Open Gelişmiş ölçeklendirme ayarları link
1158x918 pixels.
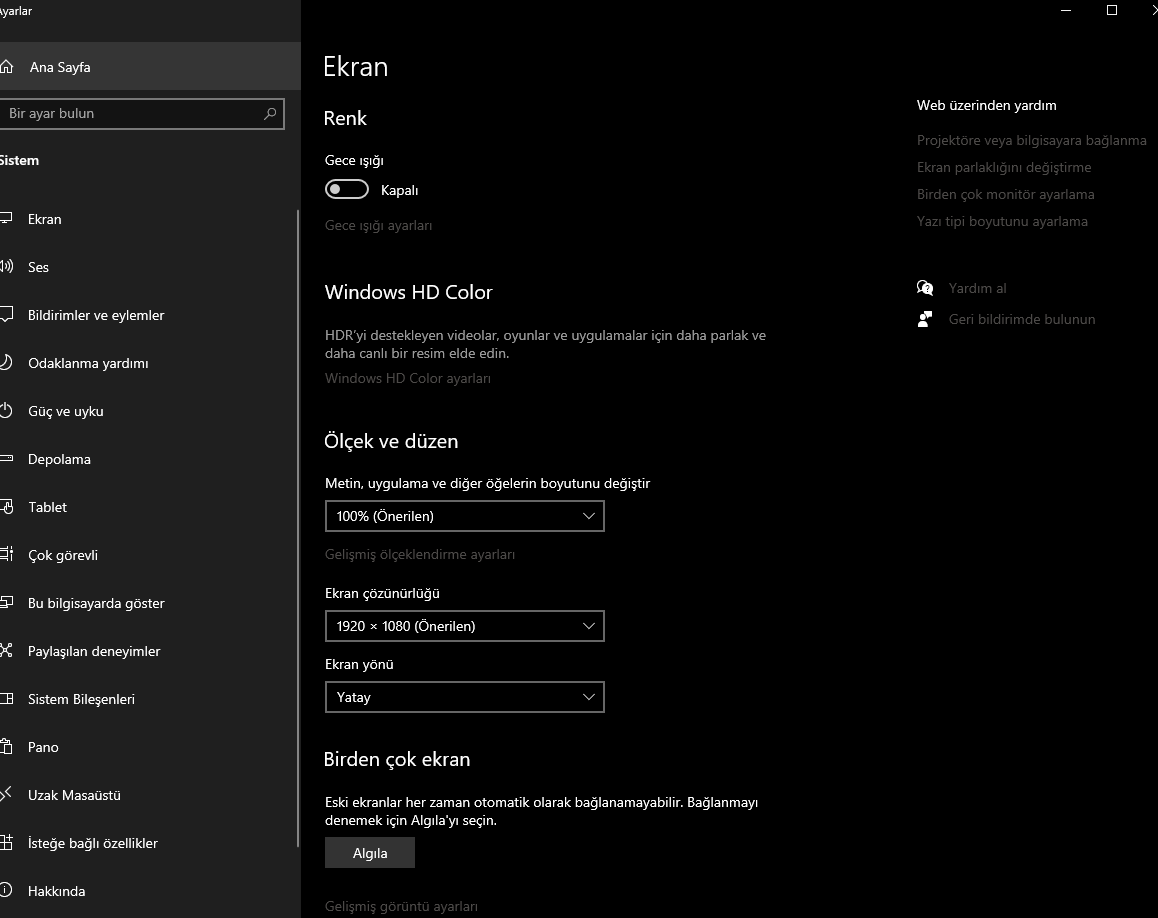pos(420,554)
